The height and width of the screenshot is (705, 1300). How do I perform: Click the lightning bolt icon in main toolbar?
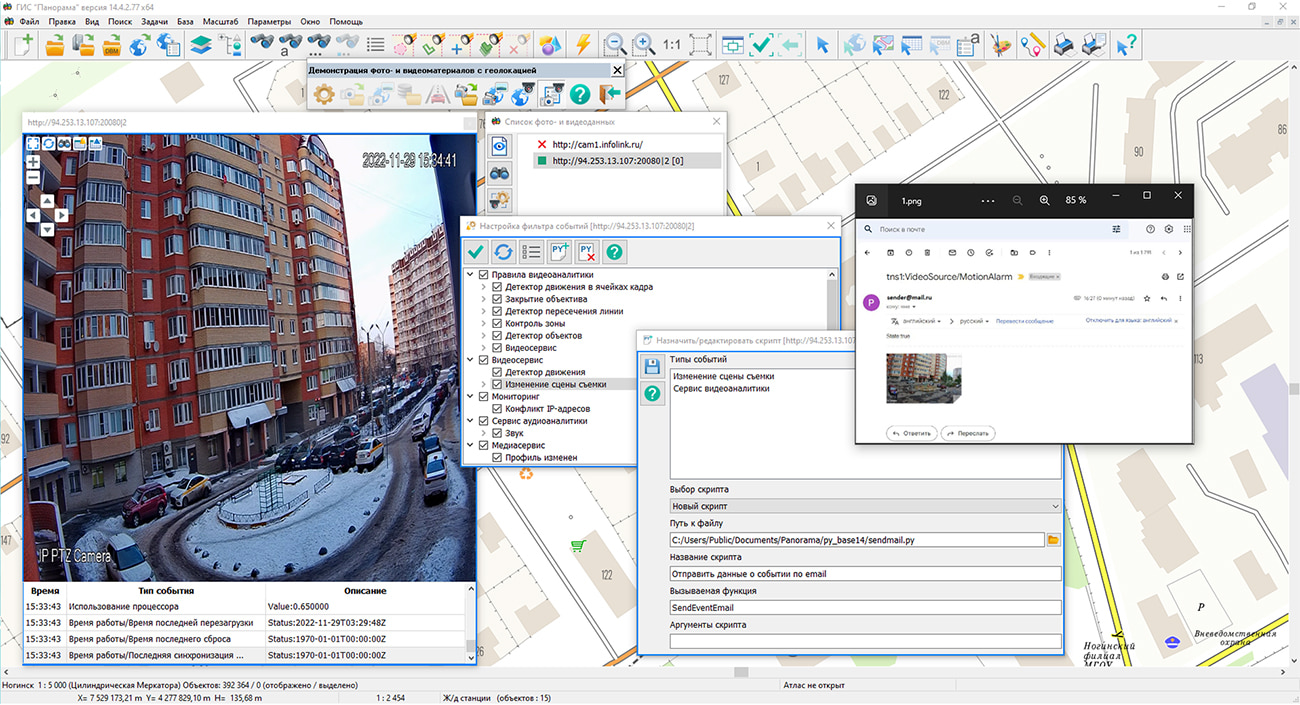pos(582,44)
